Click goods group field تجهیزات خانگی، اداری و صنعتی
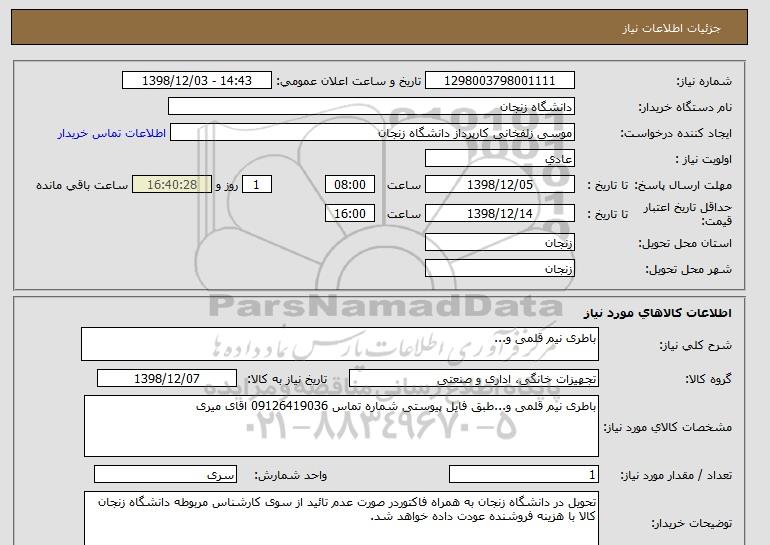This screenshot has height=545, width=770. [x=473, y=379]
